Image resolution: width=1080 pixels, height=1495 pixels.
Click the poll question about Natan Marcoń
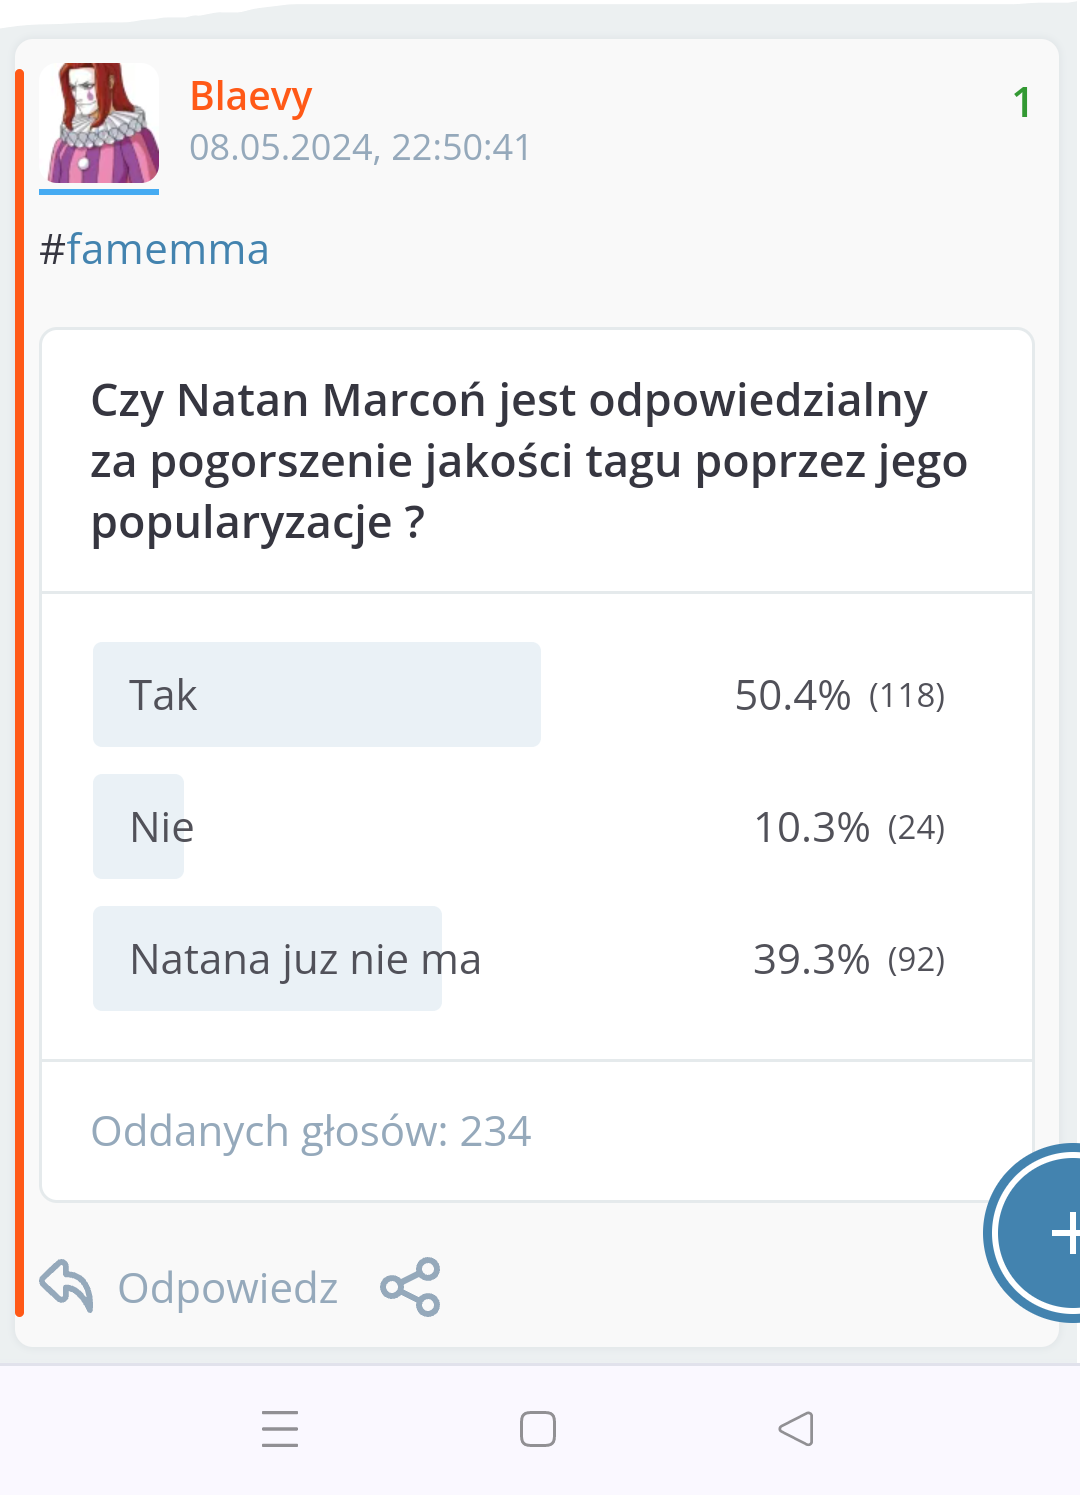pos(529,461)
